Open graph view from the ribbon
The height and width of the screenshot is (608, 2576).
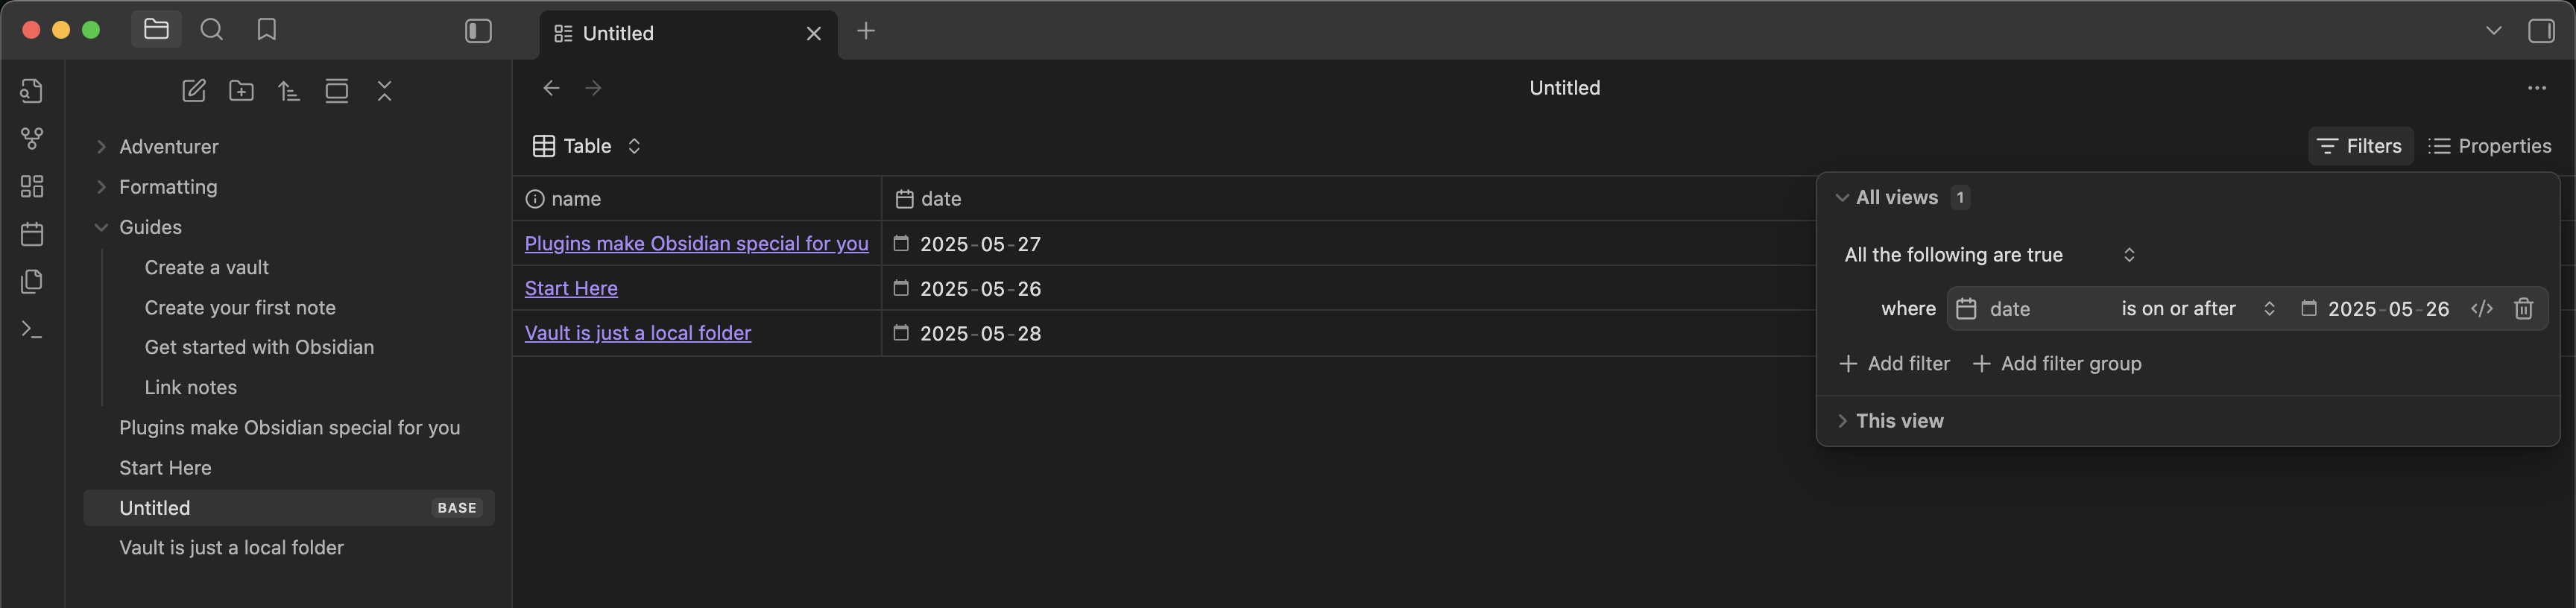pos(32,139)
